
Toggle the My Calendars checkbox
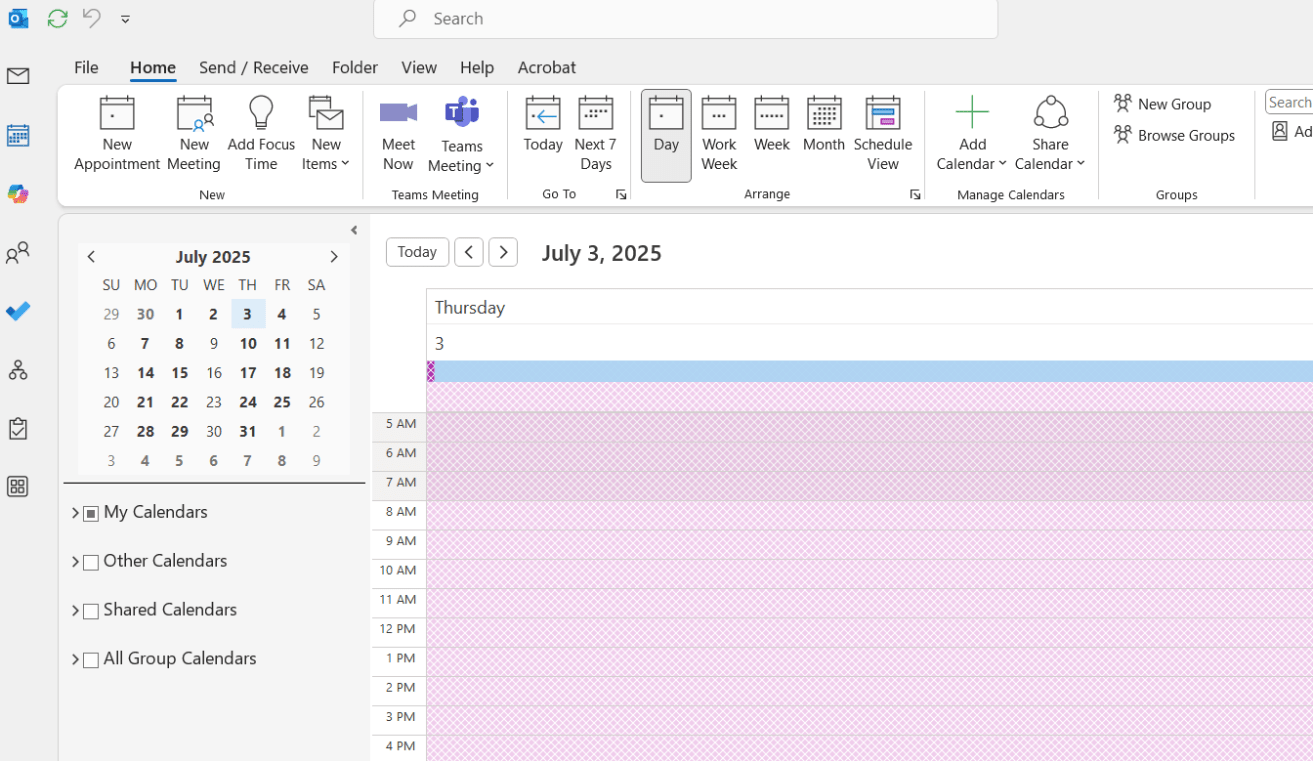pyautogui.click(x=91, y=514)
